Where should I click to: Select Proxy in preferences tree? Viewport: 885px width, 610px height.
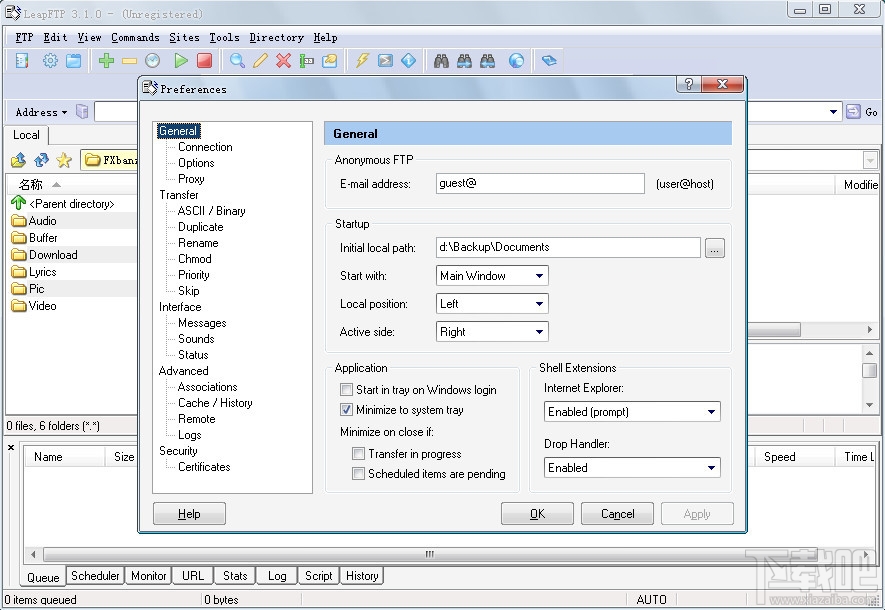191,179
